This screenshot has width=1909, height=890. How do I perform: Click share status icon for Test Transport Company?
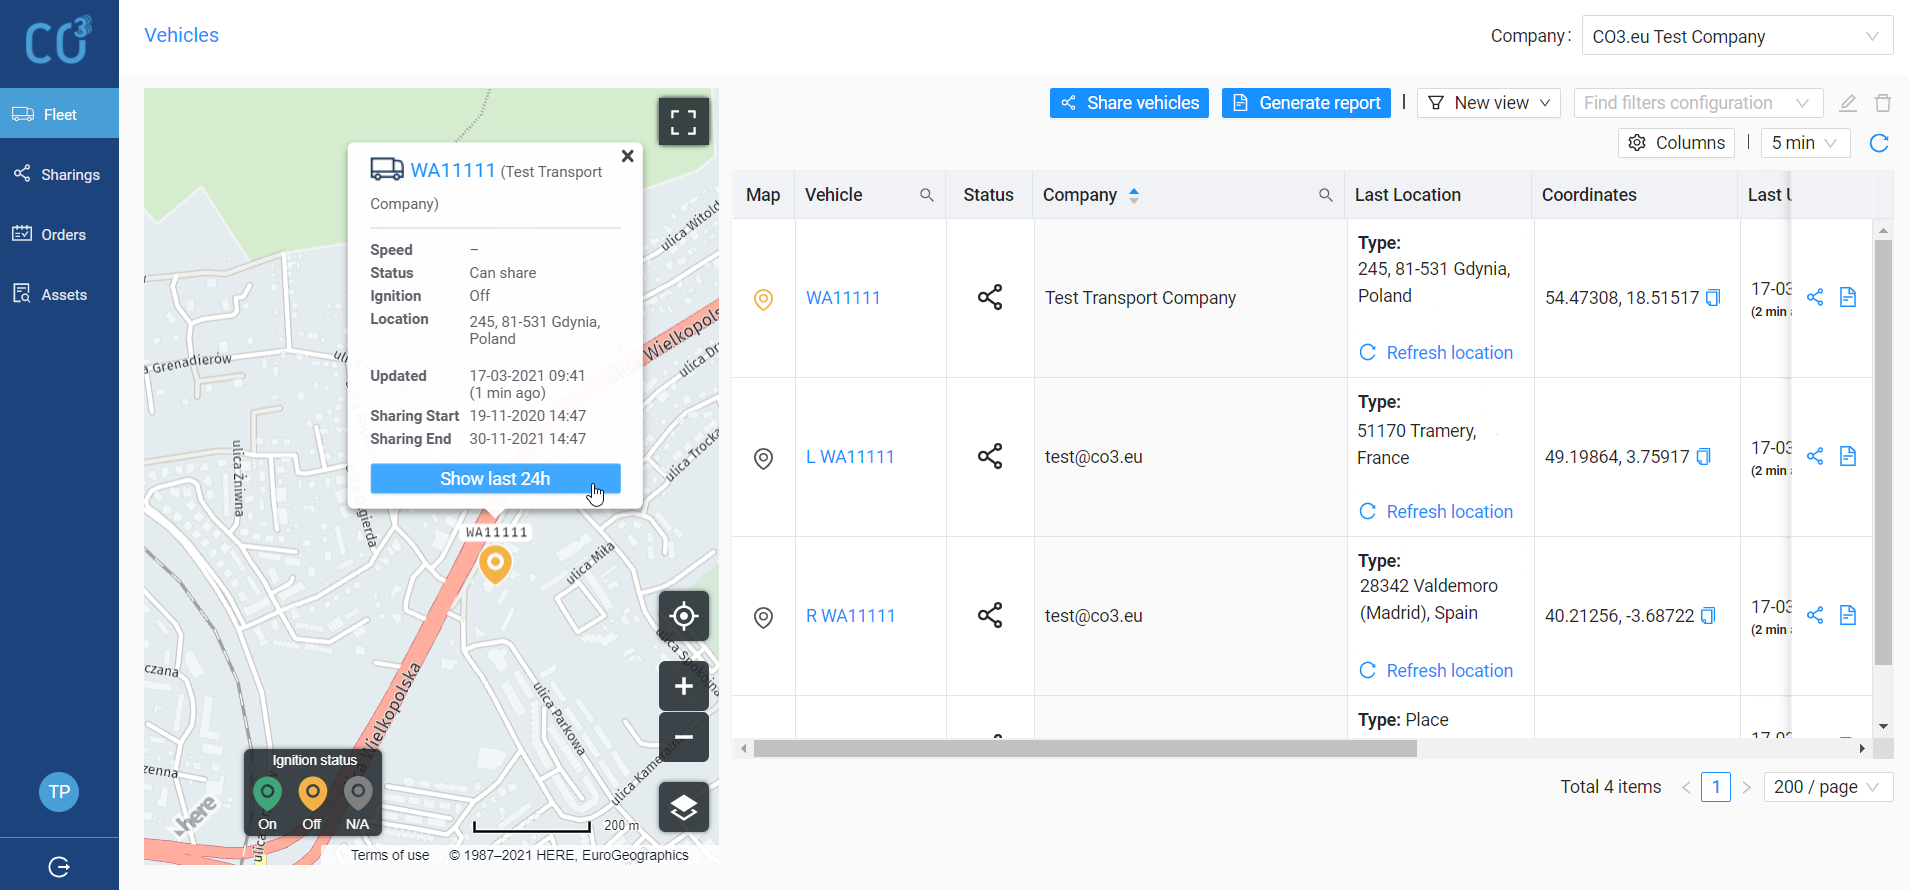990,297
